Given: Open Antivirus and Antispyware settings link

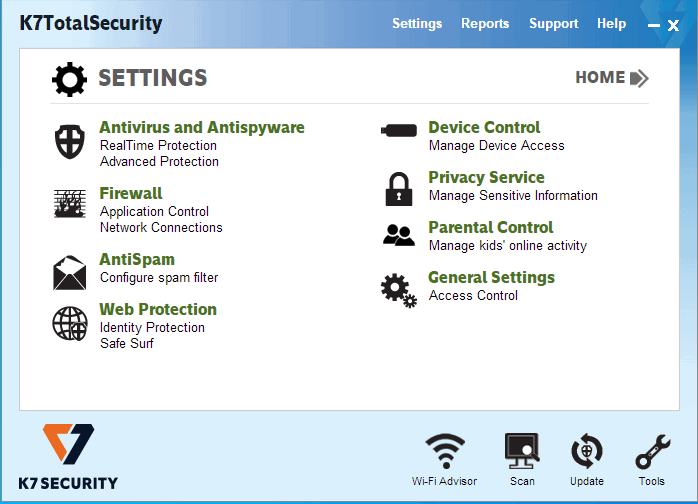Looking at the screenshot, I should 202,128.
